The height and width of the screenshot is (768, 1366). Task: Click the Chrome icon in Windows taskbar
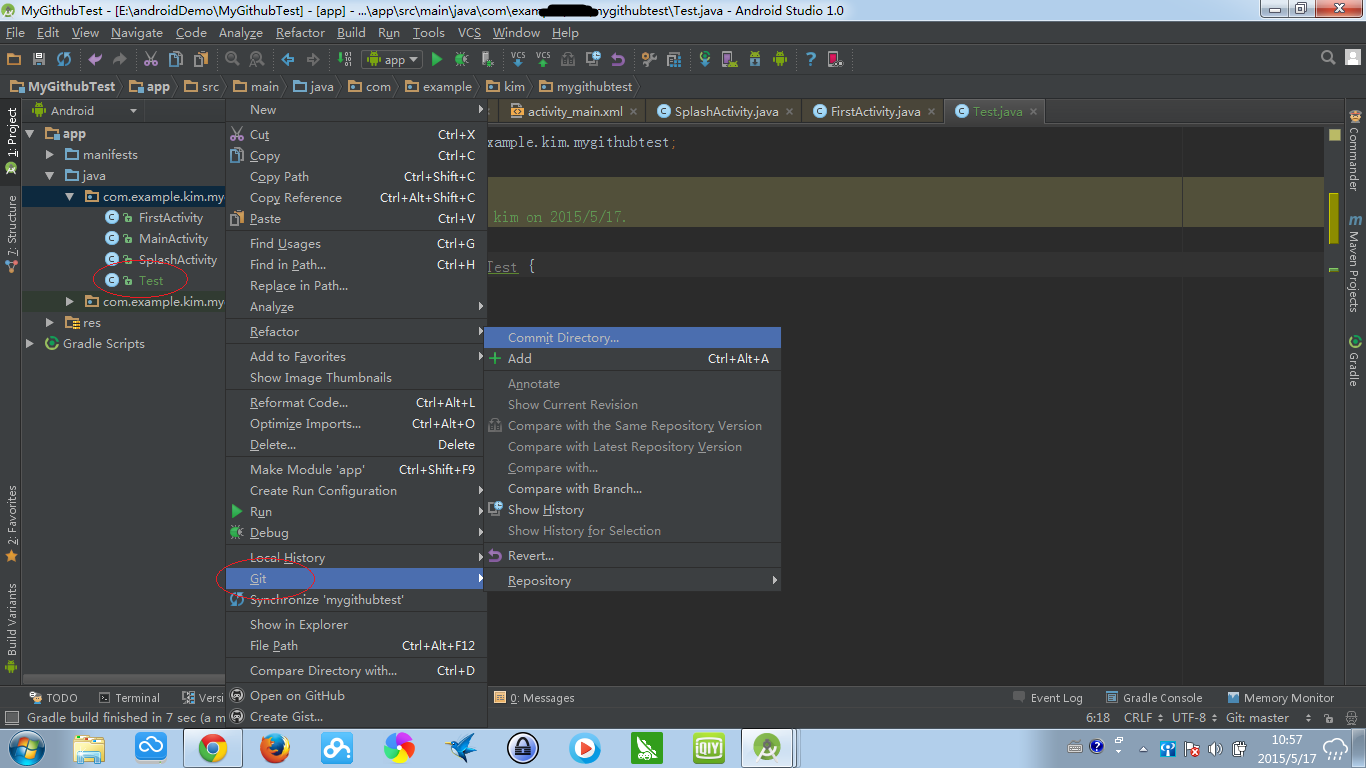pyautogui.click(x=212, y=747)
